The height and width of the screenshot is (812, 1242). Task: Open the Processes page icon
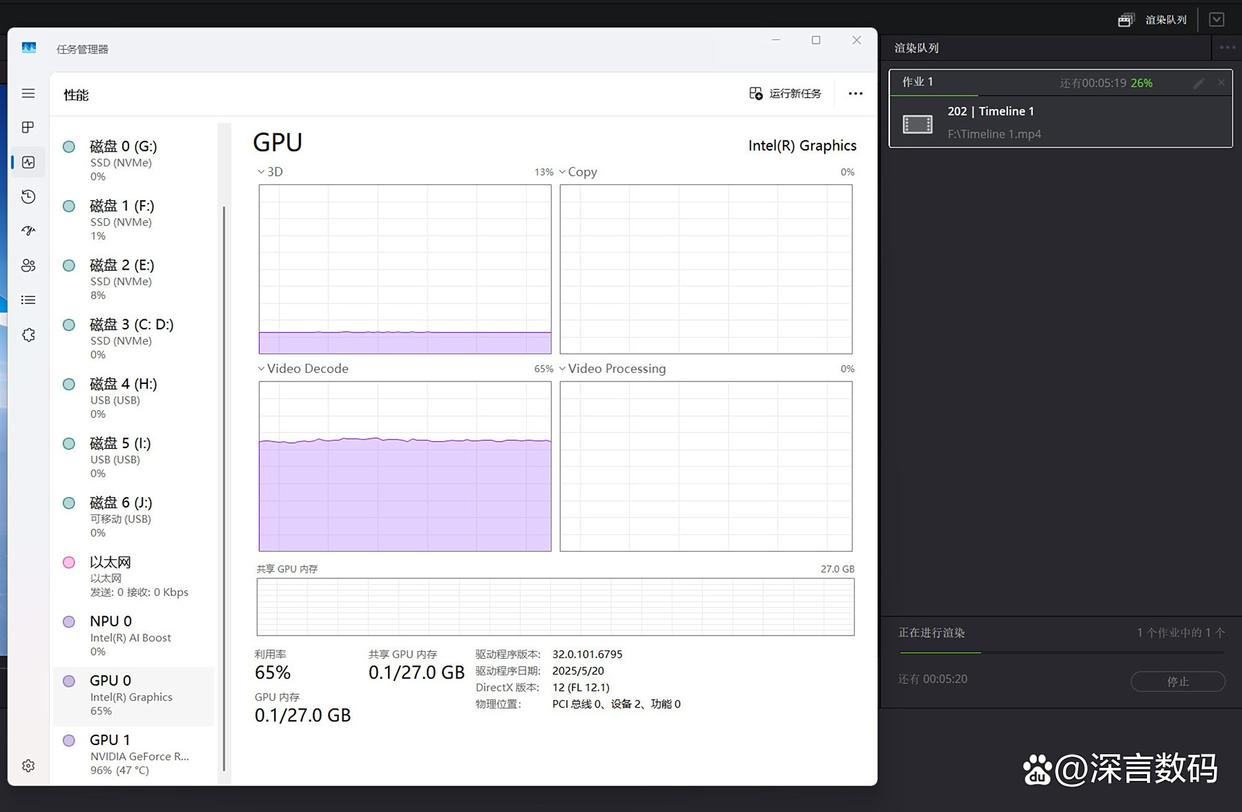(x=28, y=127)
